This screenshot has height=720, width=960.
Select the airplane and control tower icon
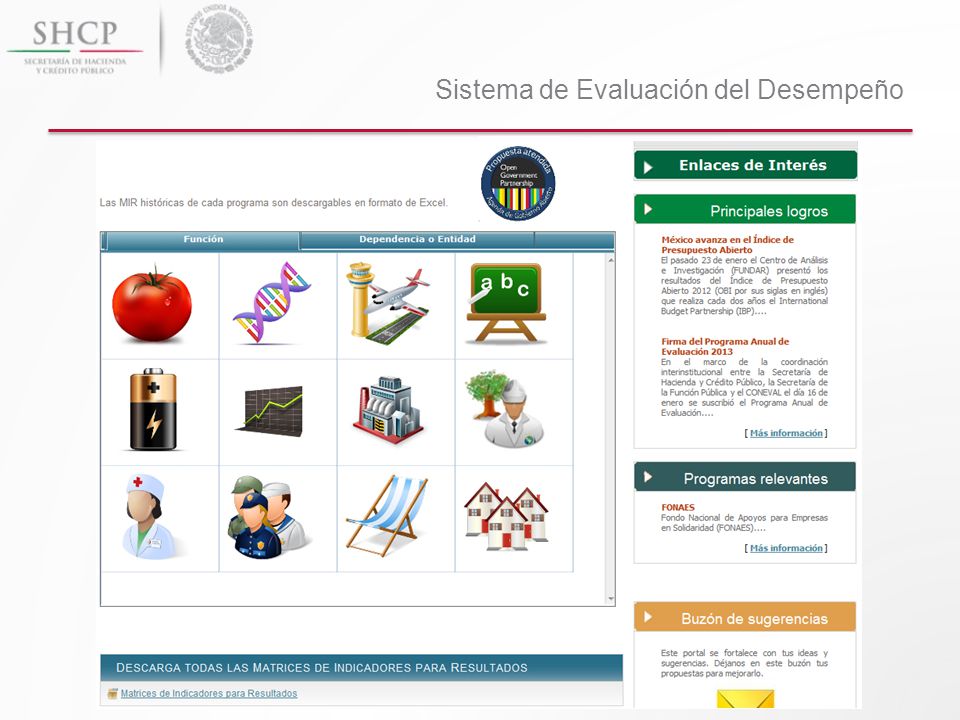[388, 304]
